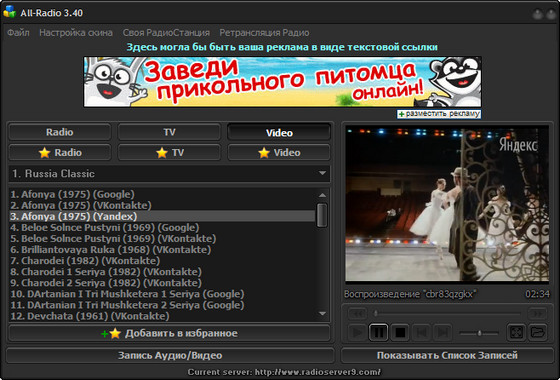The image size is (560, 380).
Task: Open favorite TV list with star
Action: [x=169, y=152]
